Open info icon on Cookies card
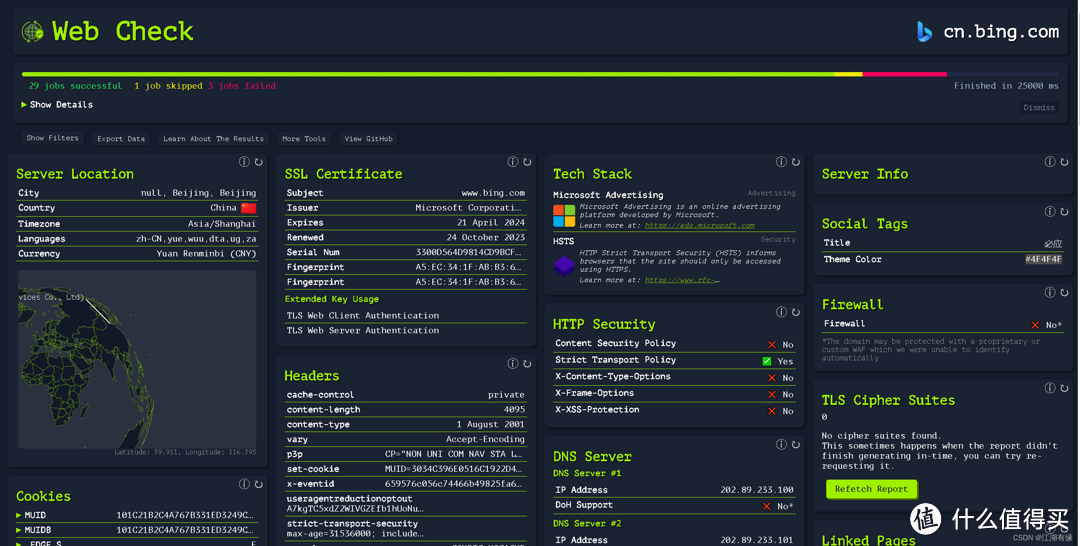 (244, 484)
